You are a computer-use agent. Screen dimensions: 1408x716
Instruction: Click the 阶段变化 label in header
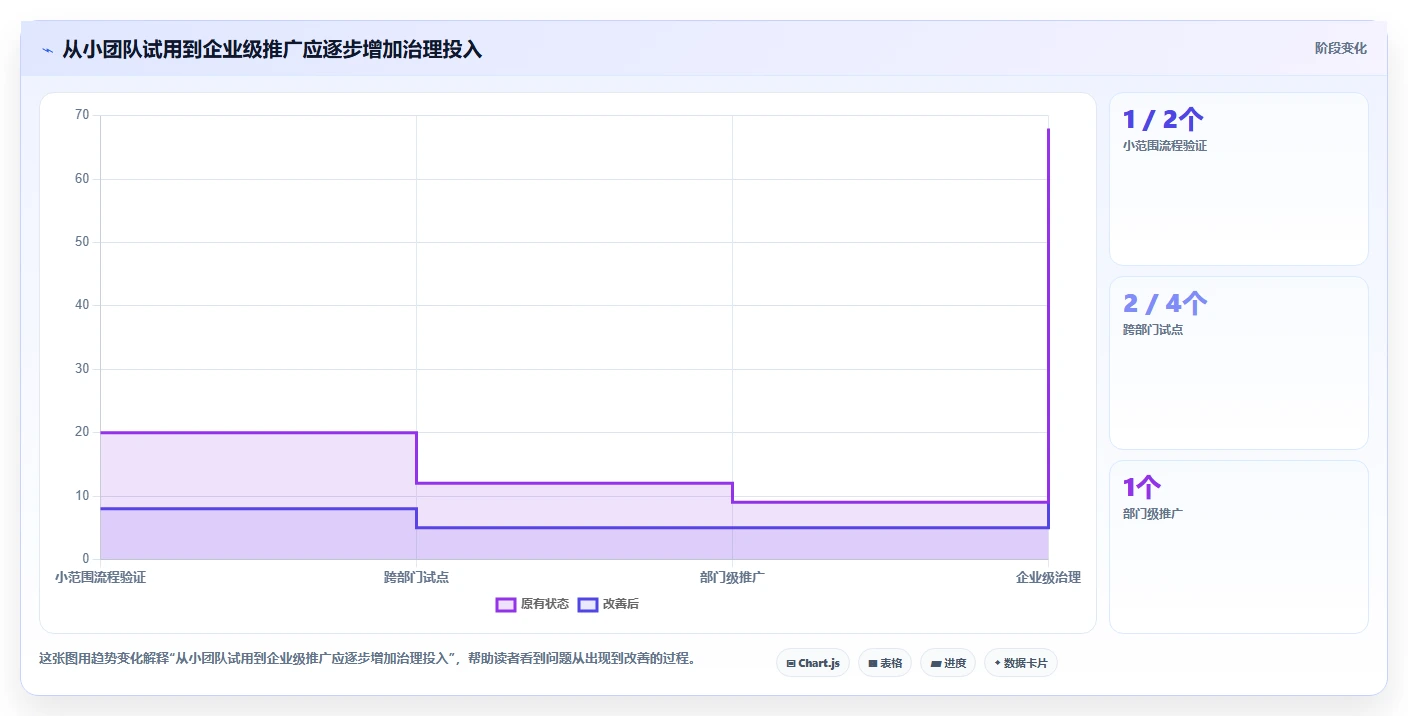point(1340,48)
